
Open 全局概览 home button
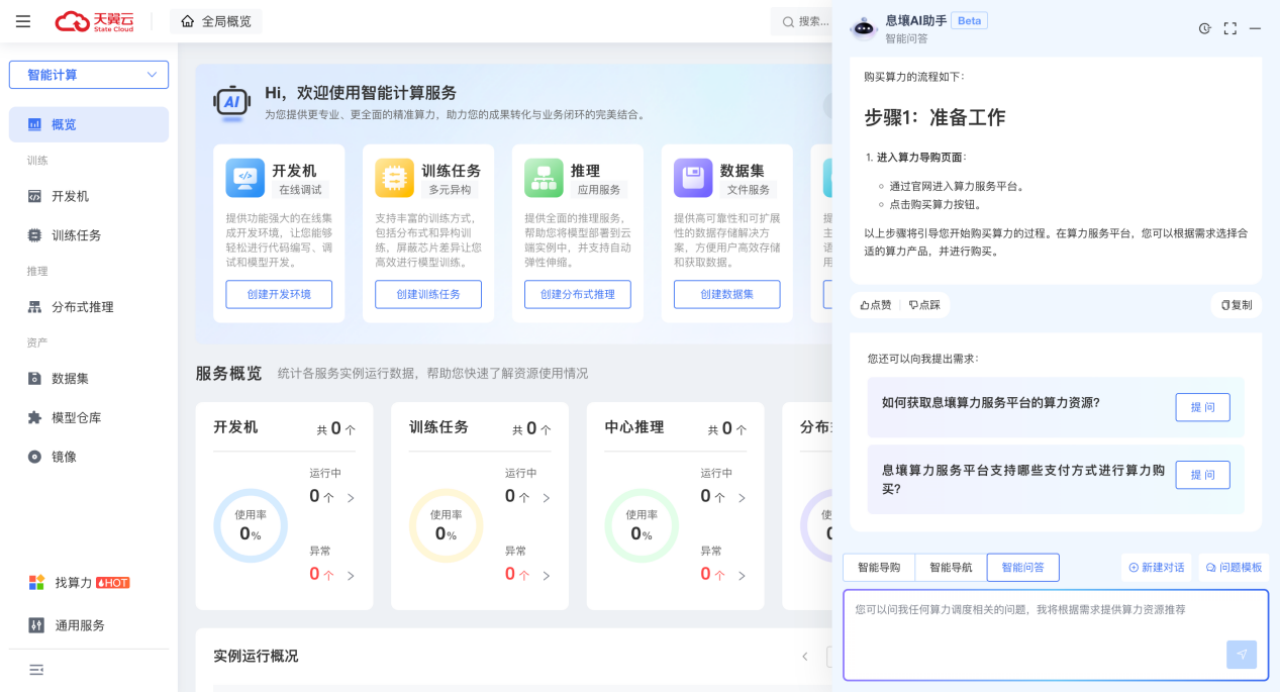point(216,21)
